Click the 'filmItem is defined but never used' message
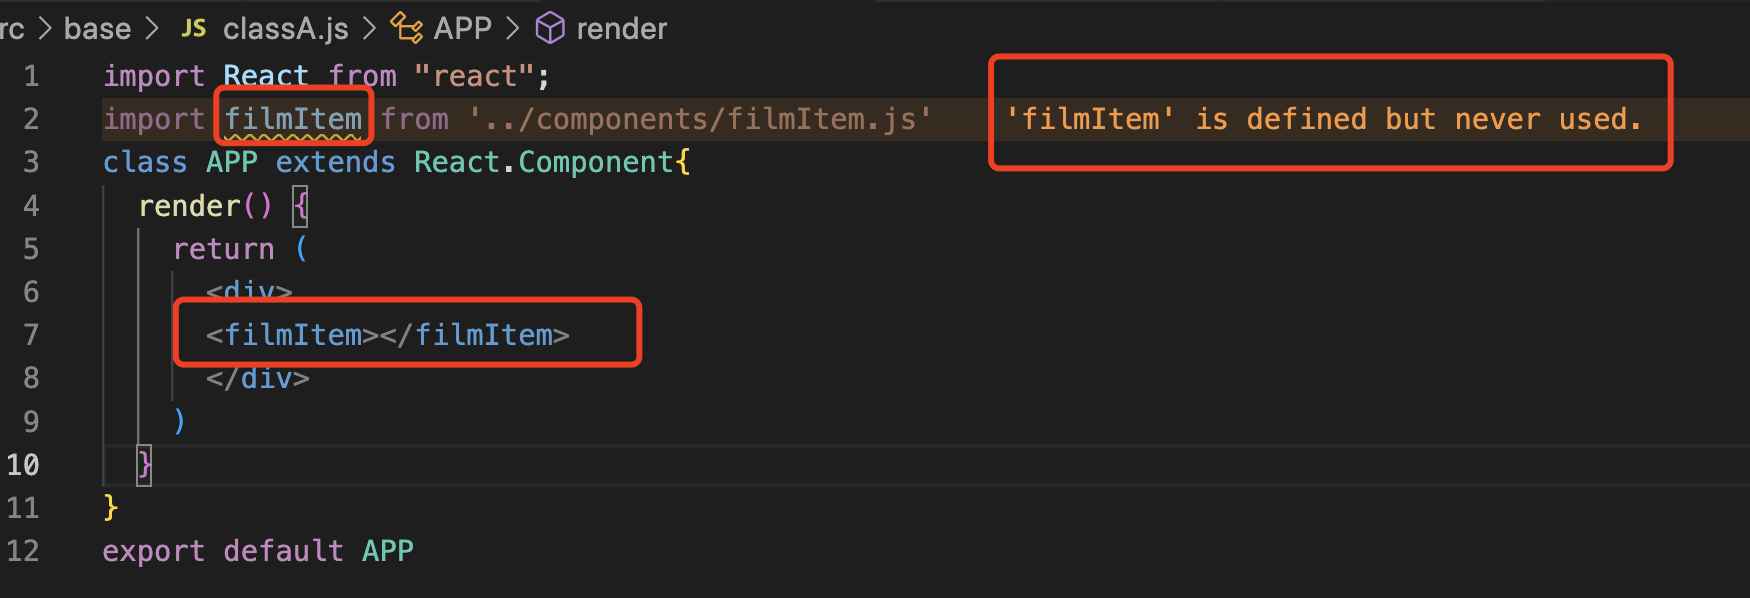The image size is (1750, 598). [1323, 119]
